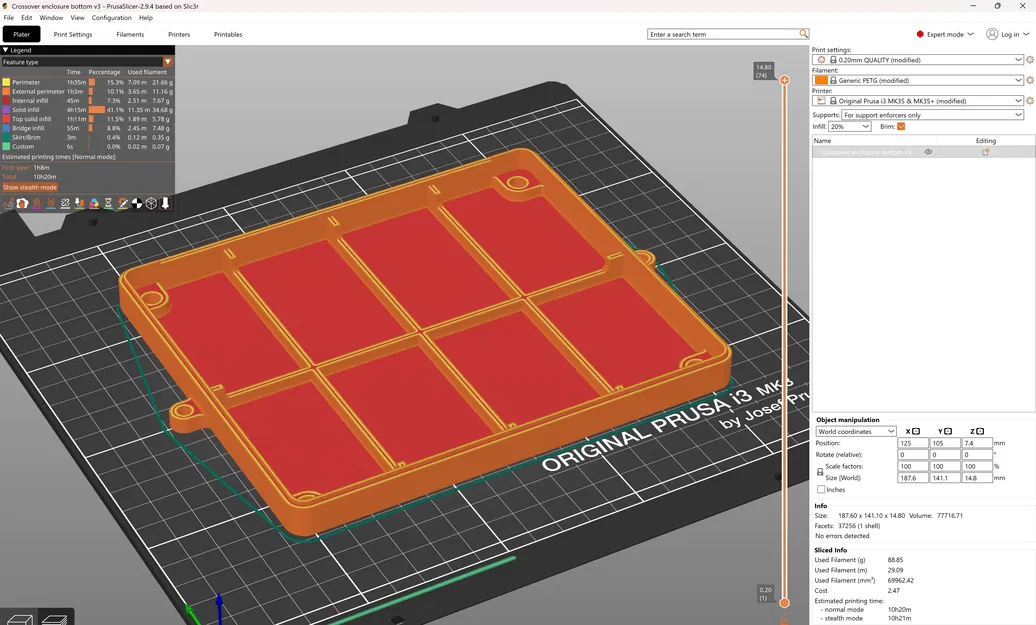Toggle Deretractions icon with downward arrows
This screenshot has width=1036, height=625.
[x=52, y=203]
